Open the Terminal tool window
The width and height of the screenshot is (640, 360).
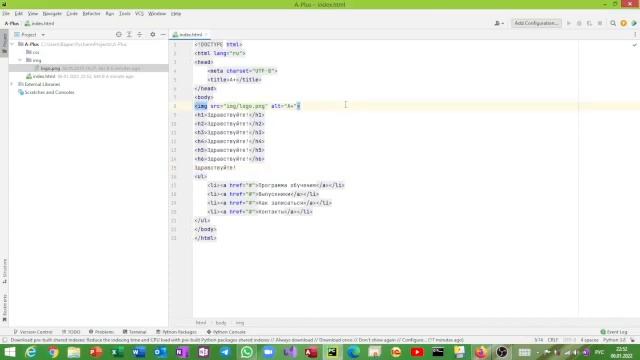(134, 332)
